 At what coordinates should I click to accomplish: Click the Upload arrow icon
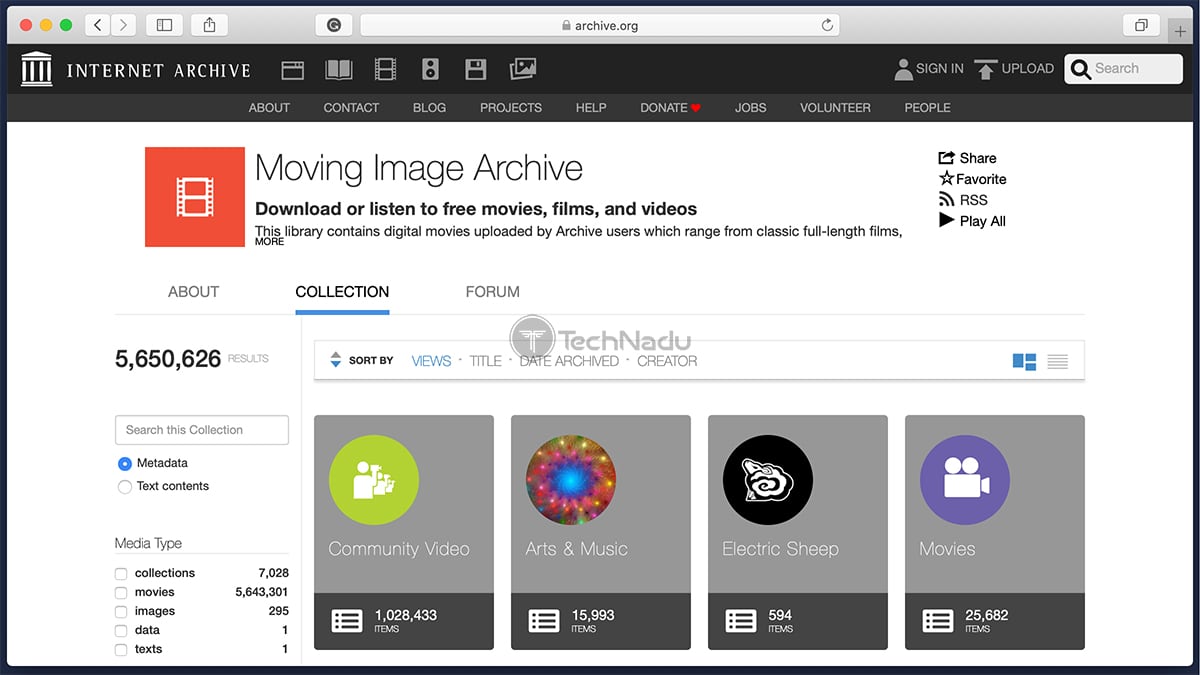[986, 69]
